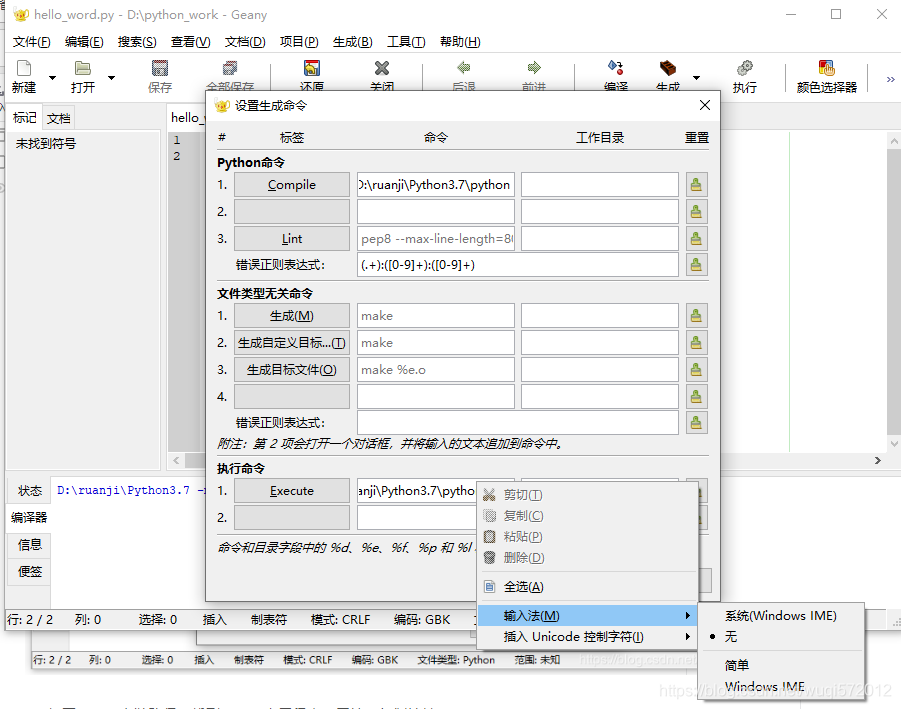Click the Revert file toolbar icon

311,68
